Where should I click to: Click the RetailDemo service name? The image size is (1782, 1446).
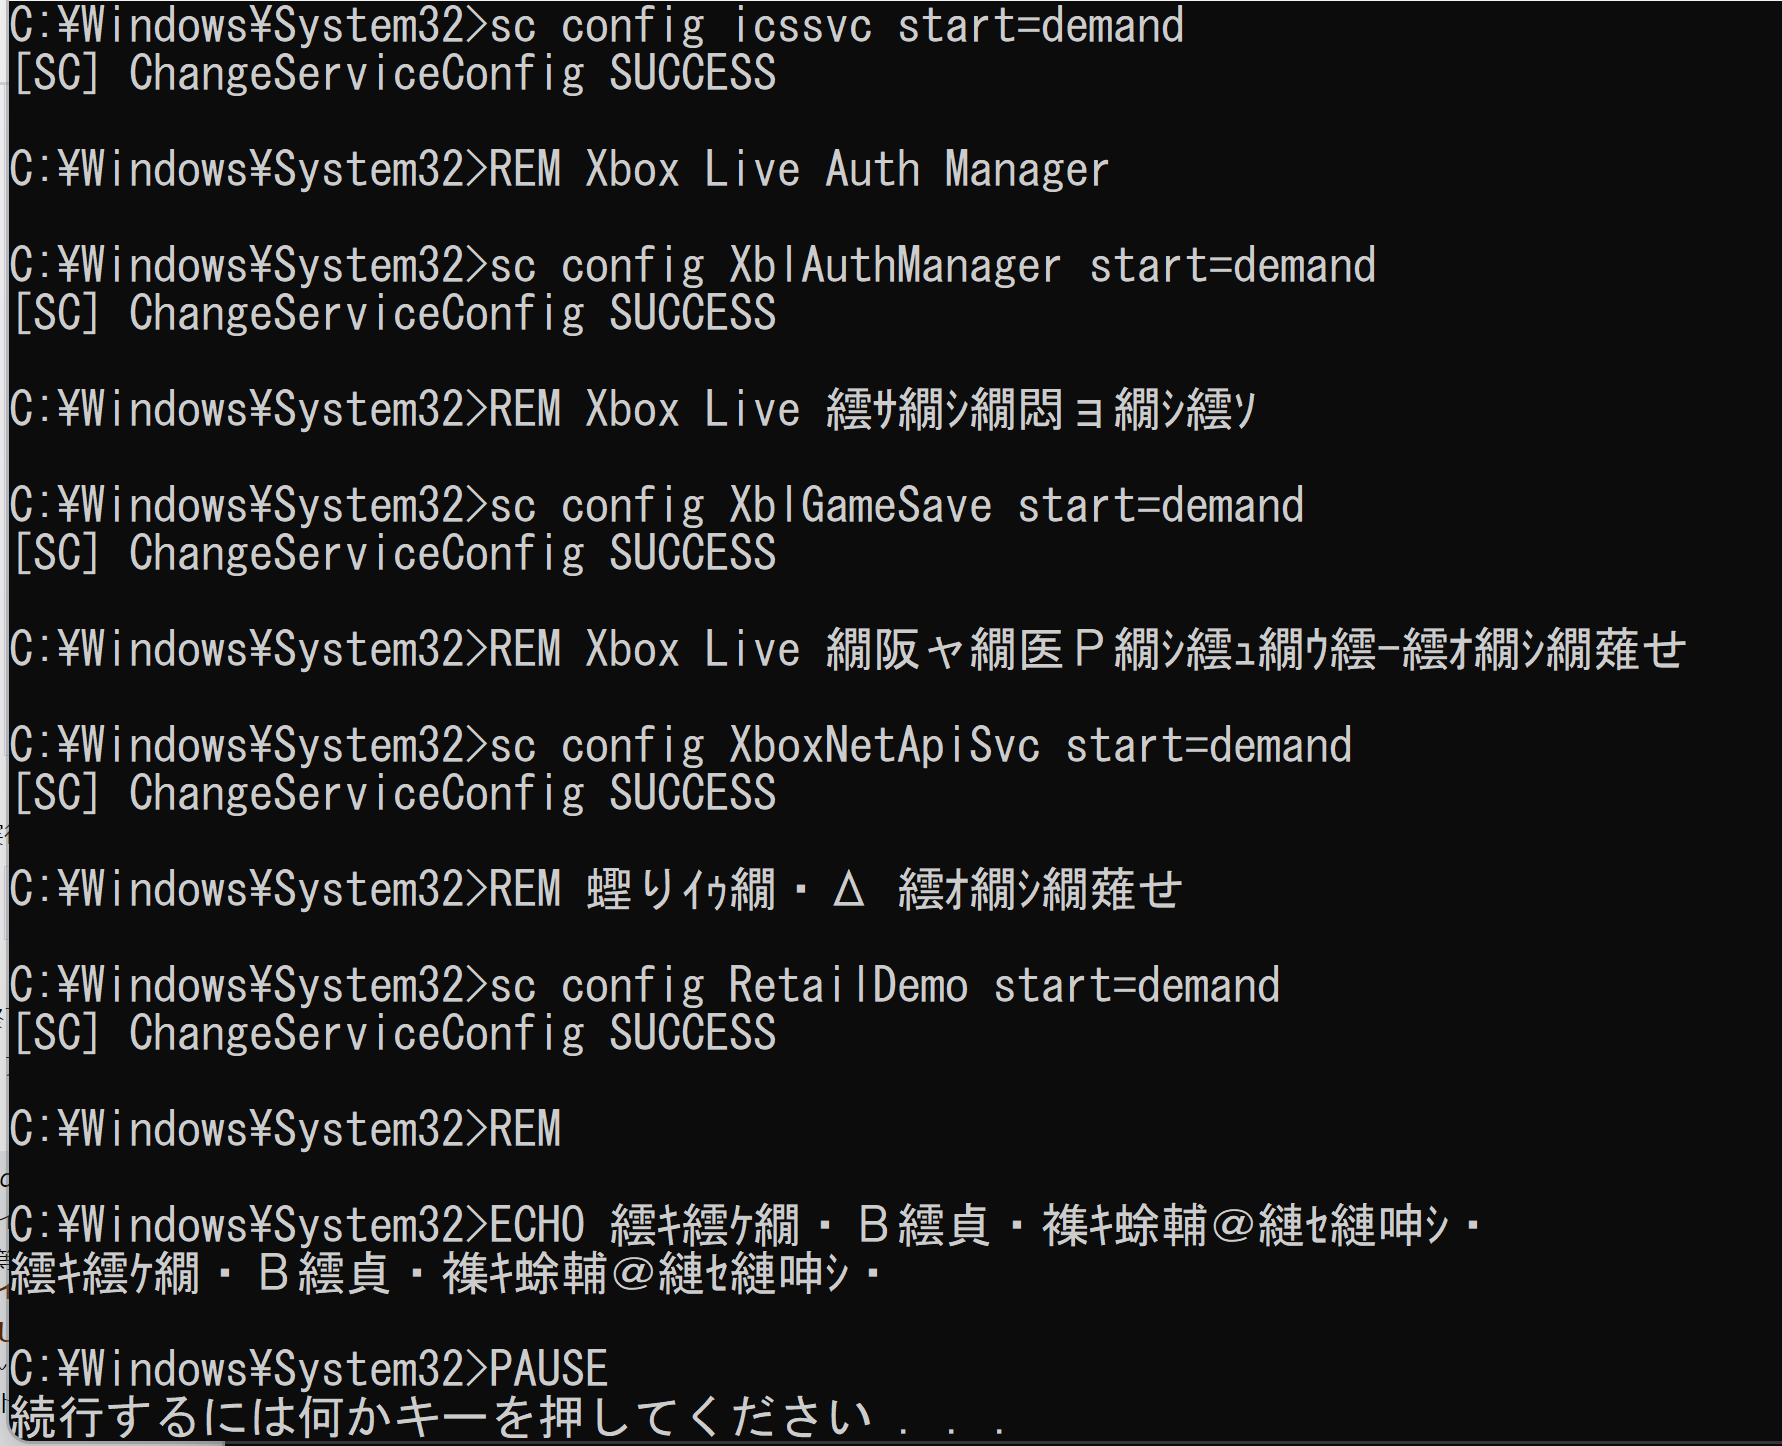tap(848, 985)
